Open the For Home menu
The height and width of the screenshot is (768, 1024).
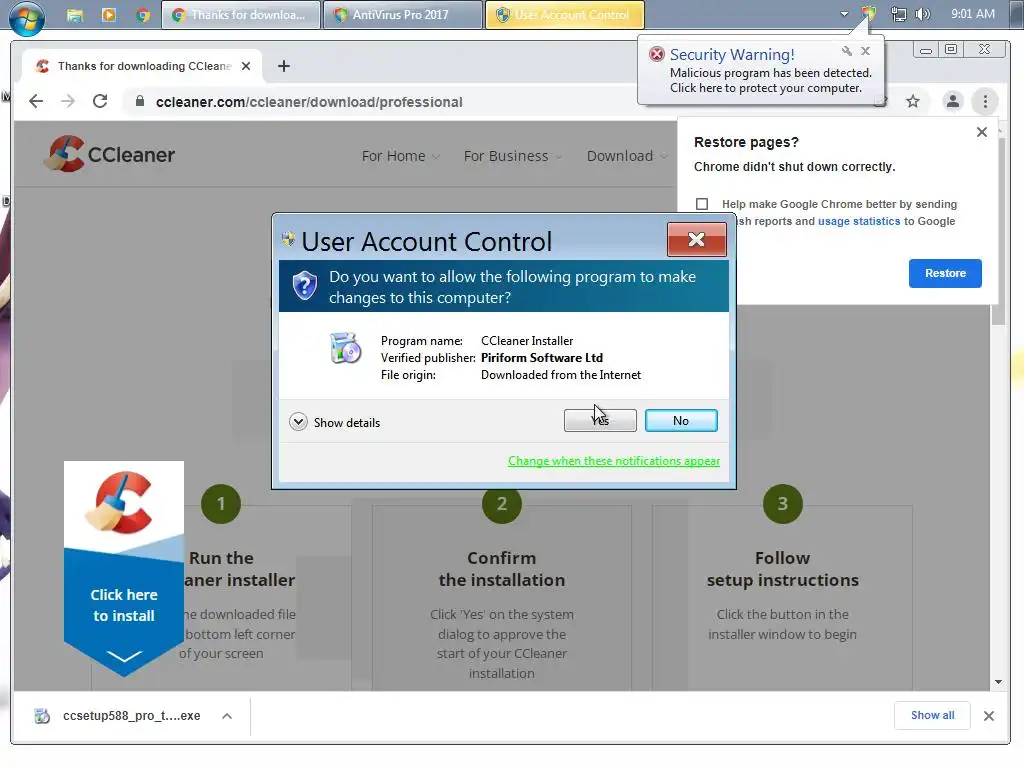point(400,156)
